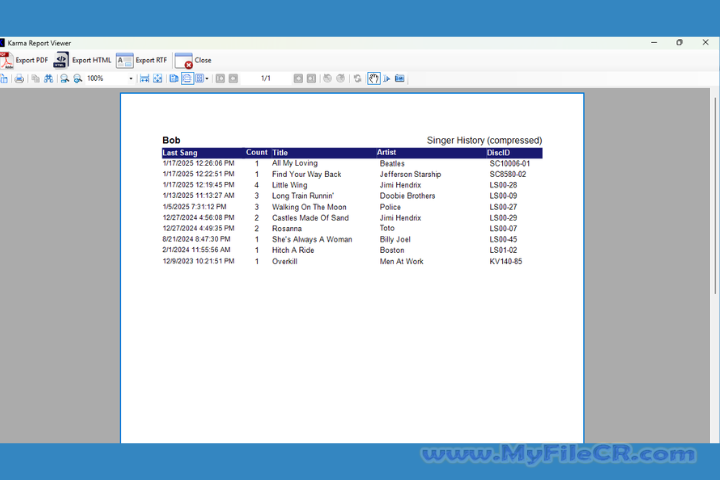The height and width of the screenshot is (480, 720).
Task: Click the DiscID column header
Action: pyautogui.click(x=498, y=152)
